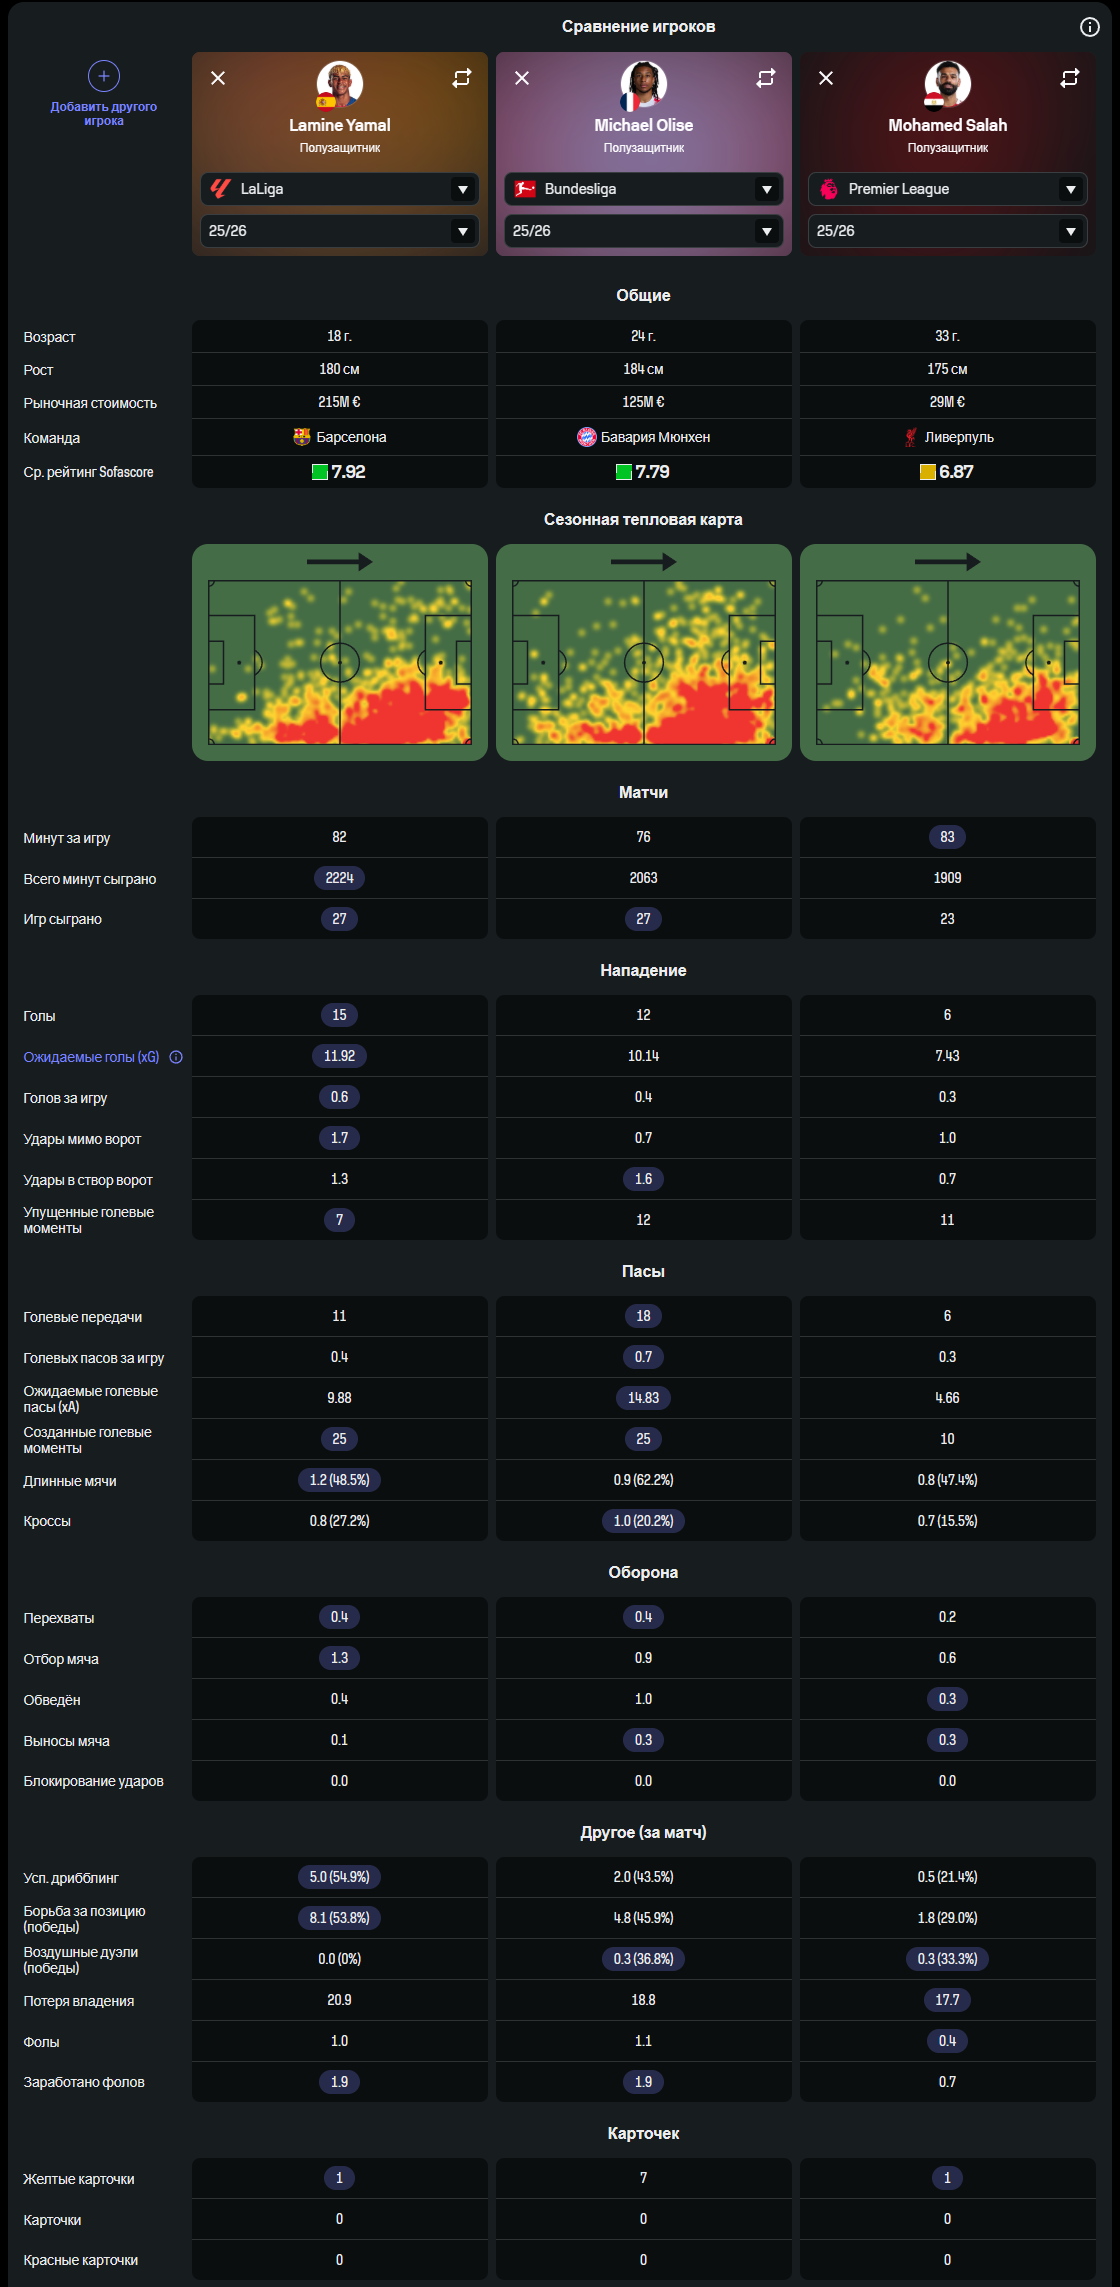1120x2287 pixels.
Task: Open Michael Olise's name link
Action: (644, 125)
